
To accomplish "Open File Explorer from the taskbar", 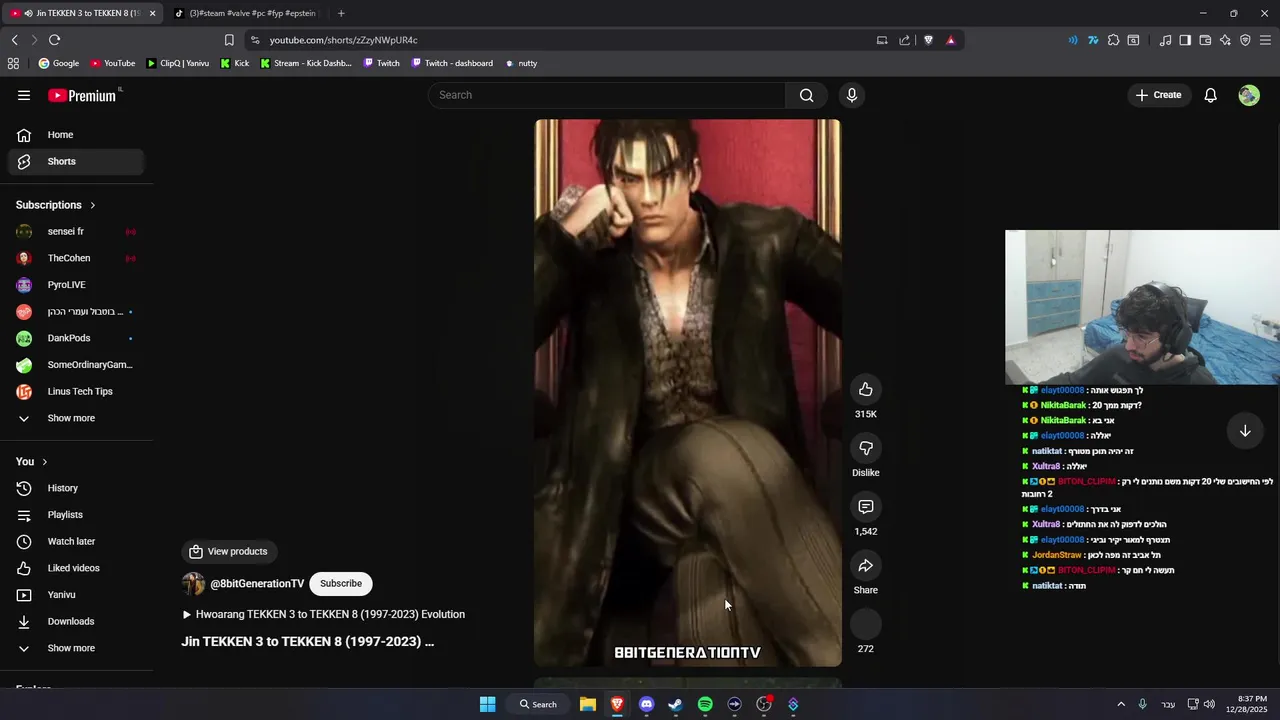I will pos(588,704).
